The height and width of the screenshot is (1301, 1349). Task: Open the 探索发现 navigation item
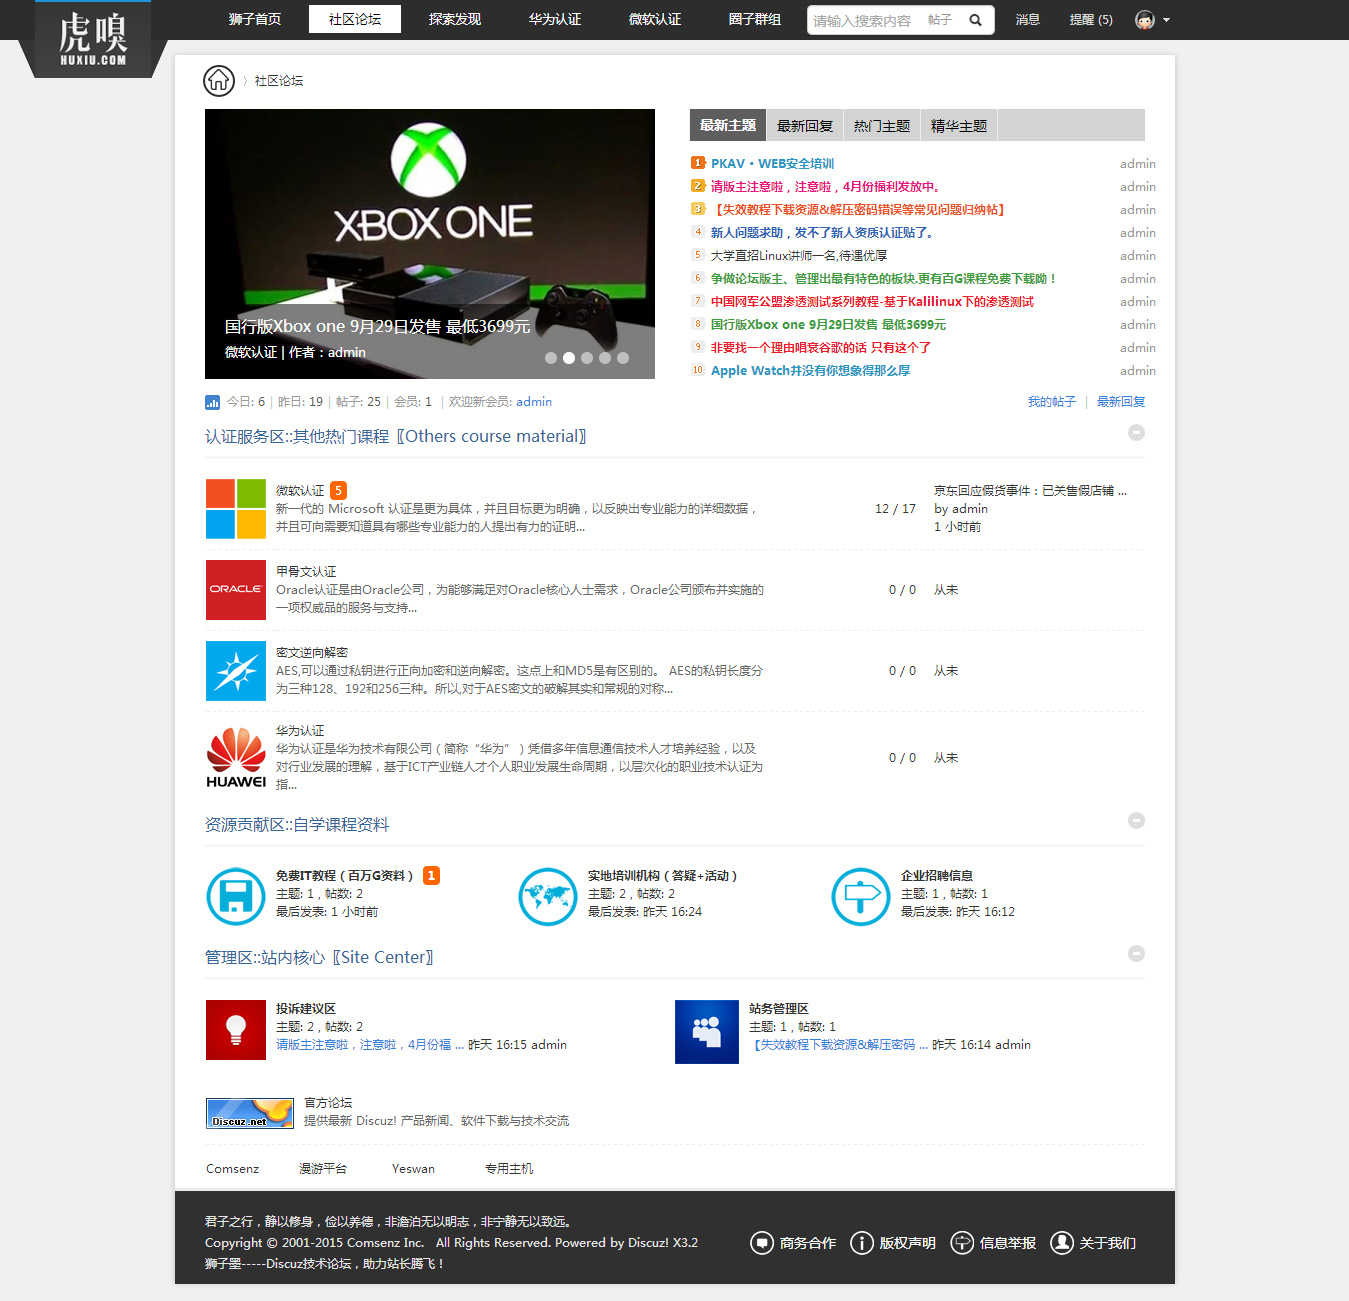455,19
